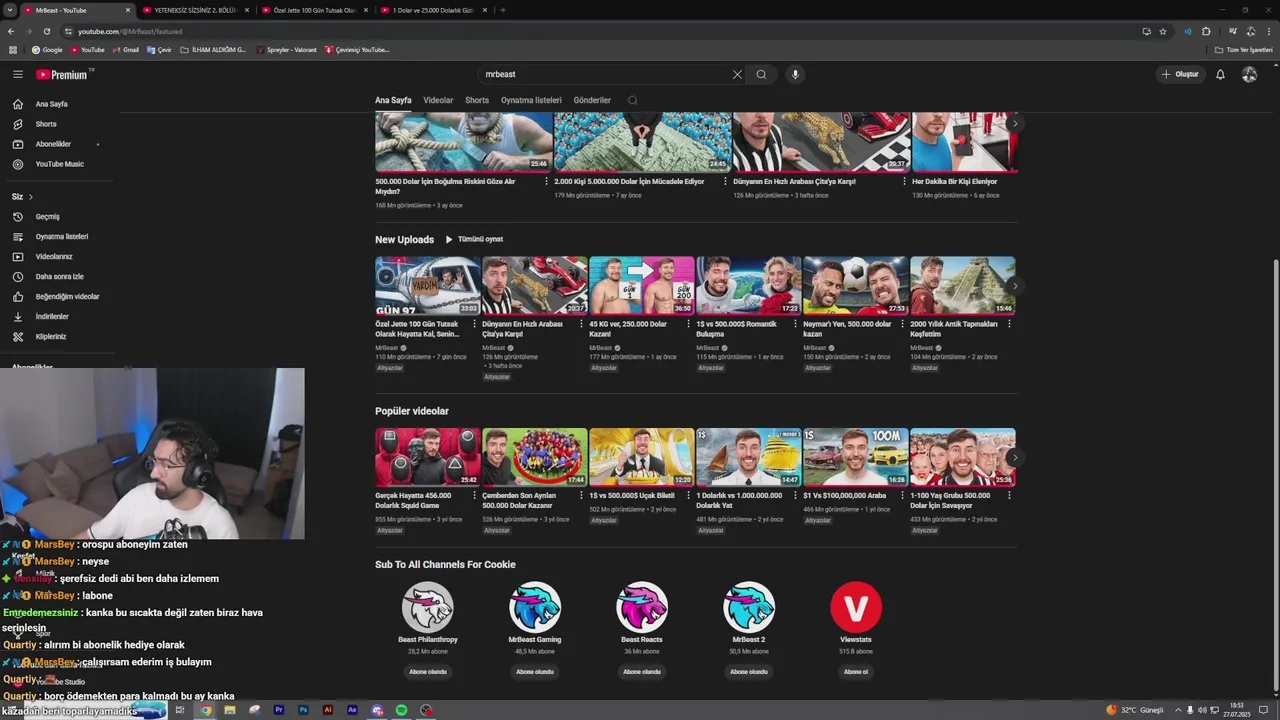Switch to the Shorts channel tab

pos(477,100)
